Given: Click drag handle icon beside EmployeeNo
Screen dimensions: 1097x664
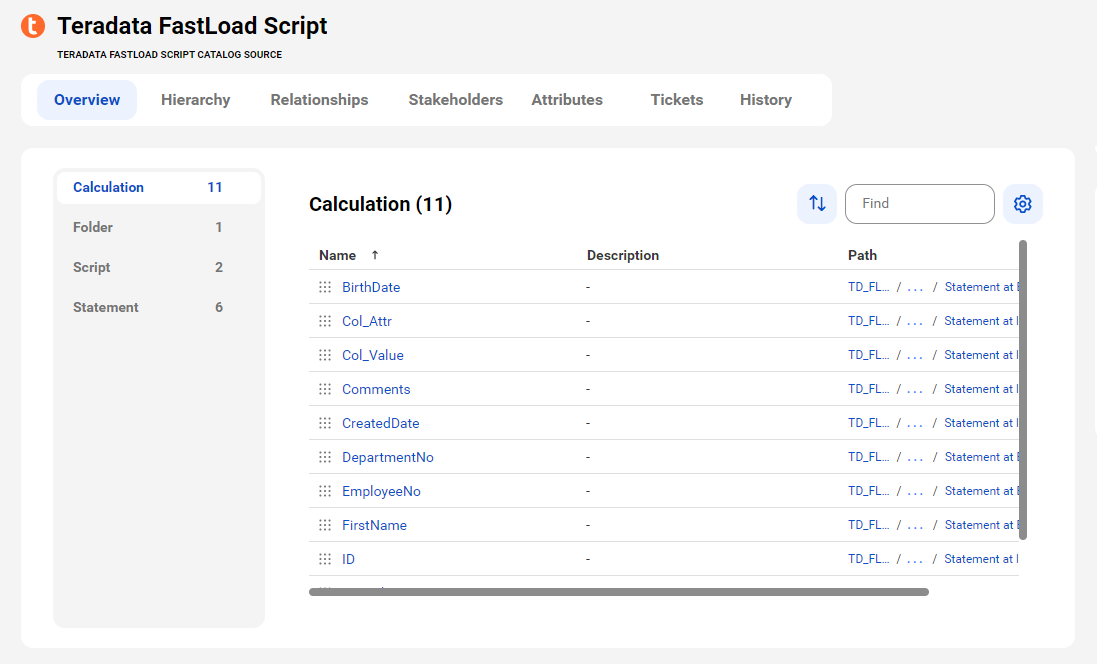Looking at the screenshot, I should [x=325, y=491].
